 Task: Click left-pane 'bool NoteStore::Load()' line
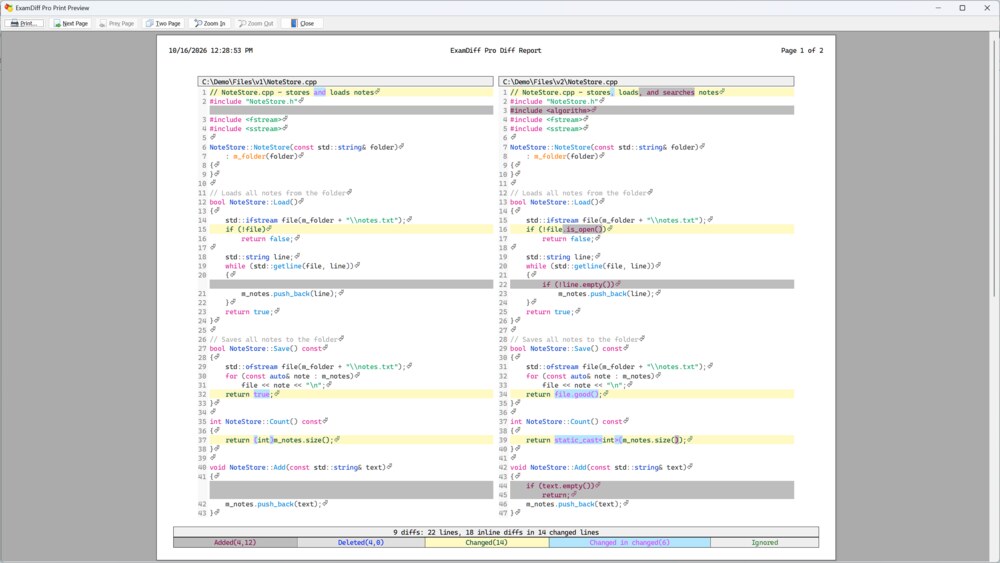click(x=256, y=202)
